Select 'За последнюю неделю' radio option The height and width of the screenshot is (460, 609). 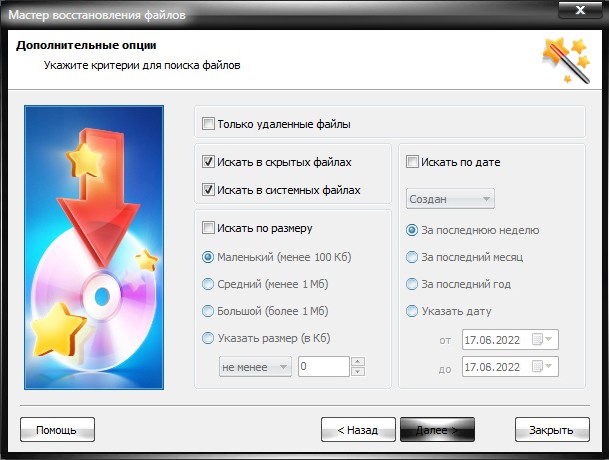click(x=412, y=230)
